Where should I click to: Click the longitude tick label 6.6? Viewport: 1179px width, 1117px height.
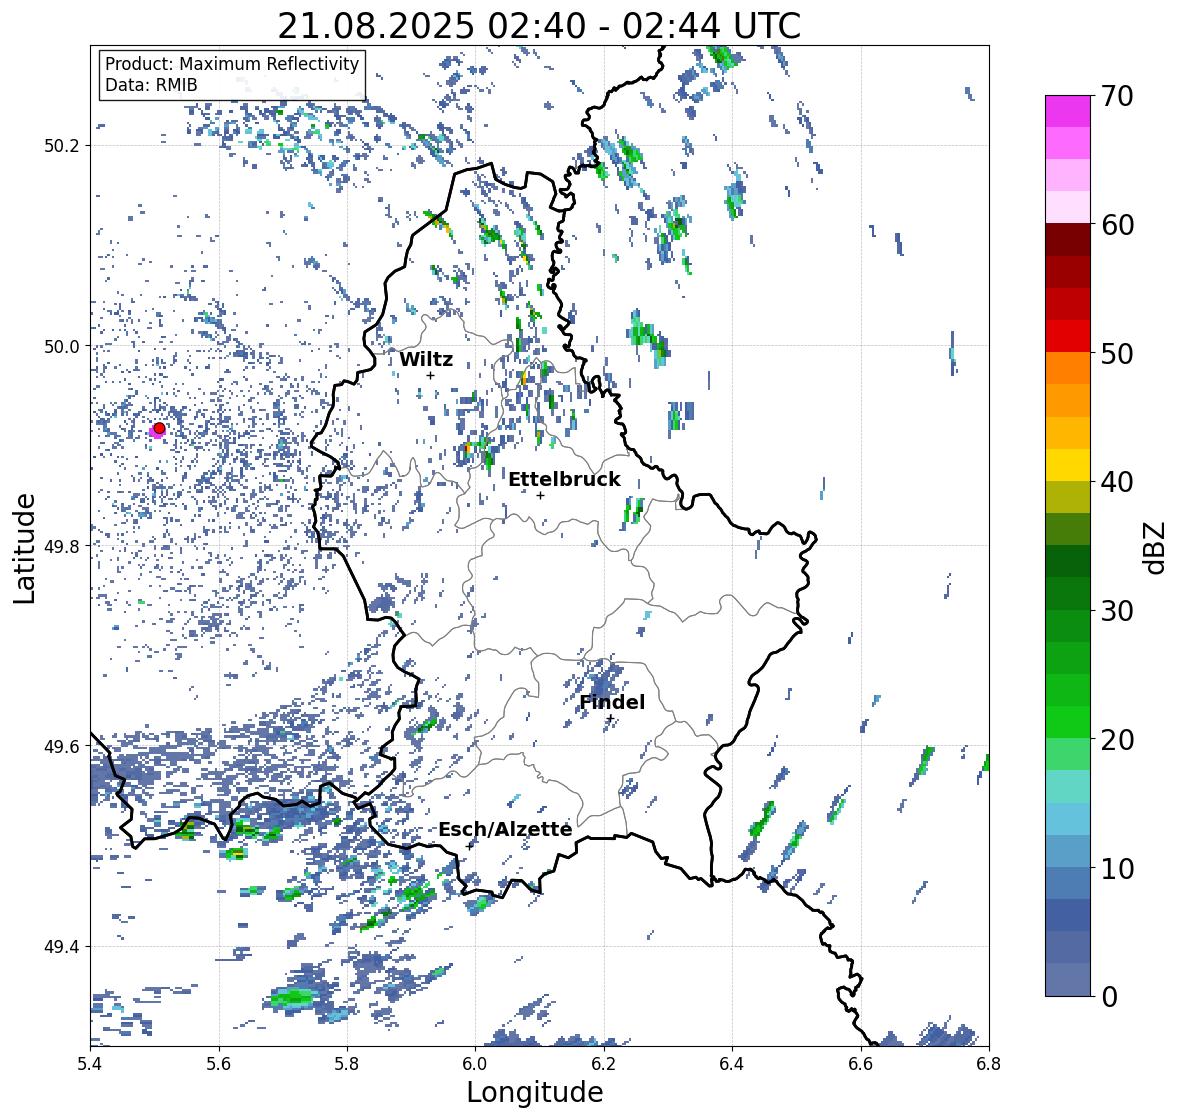click(861, 1063)
